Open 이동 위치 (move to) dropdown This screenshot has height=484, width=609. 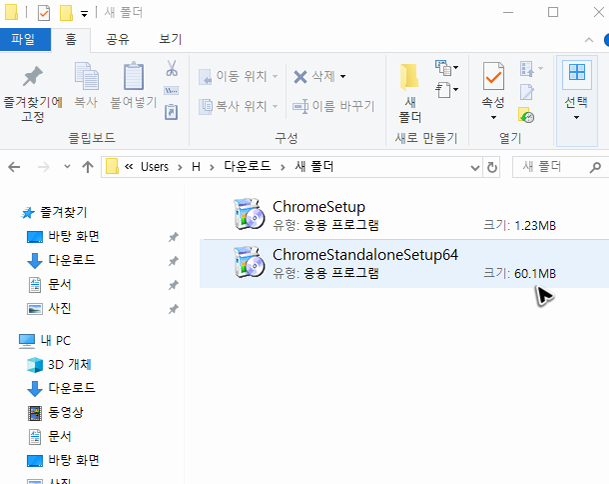238,76
